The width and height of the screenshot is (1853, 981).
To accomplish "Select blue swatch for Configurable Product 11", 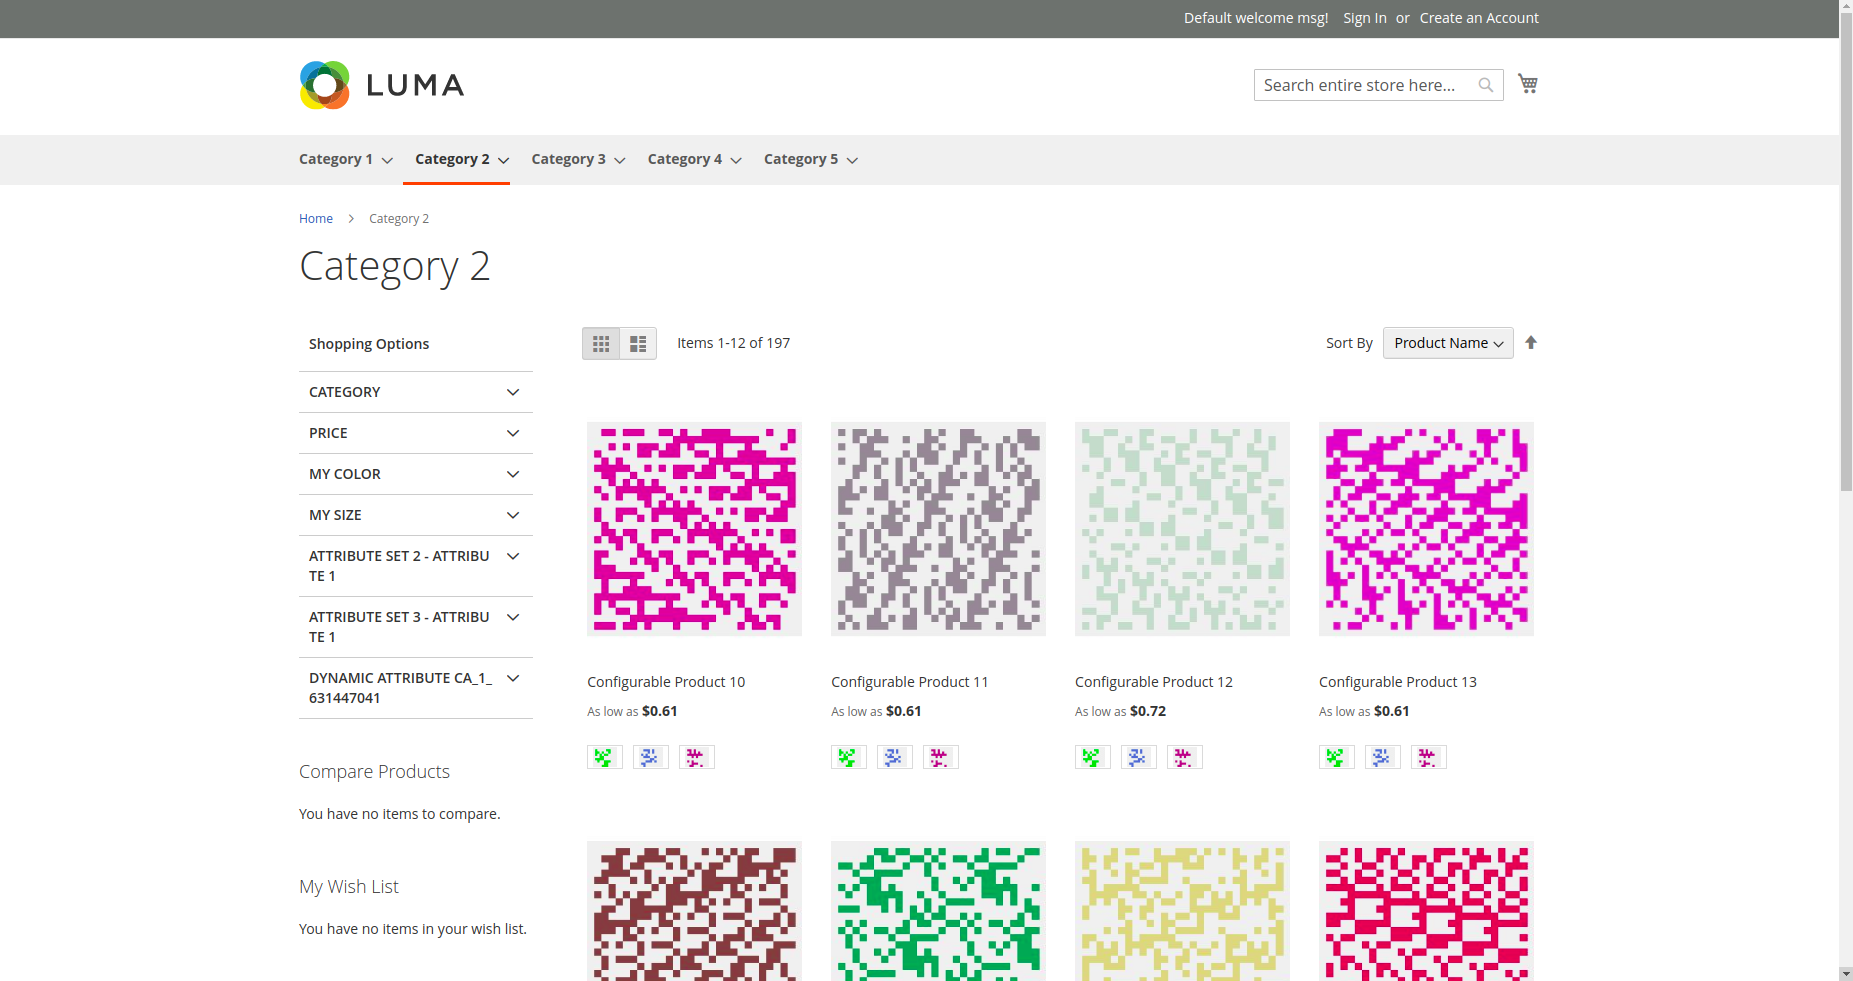I will 895,757.
